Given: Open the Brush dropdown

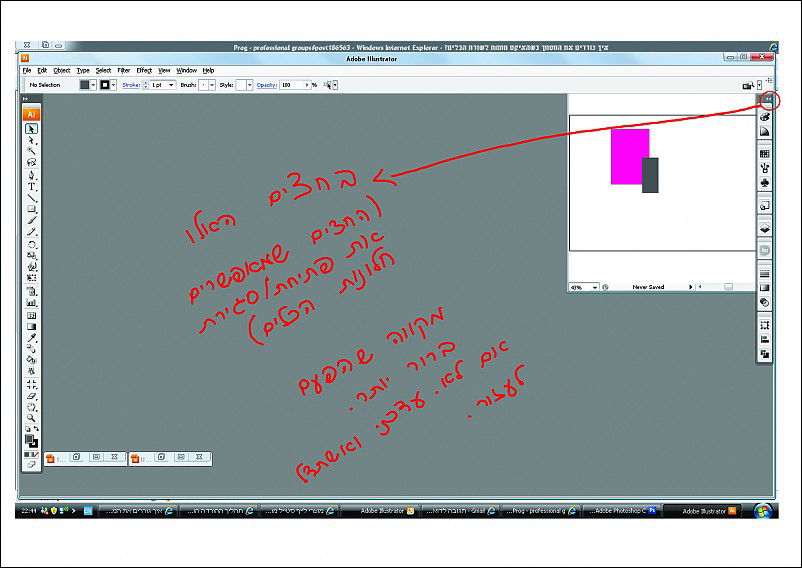Looking at the screenshot, I should click(x=212, y=85).
